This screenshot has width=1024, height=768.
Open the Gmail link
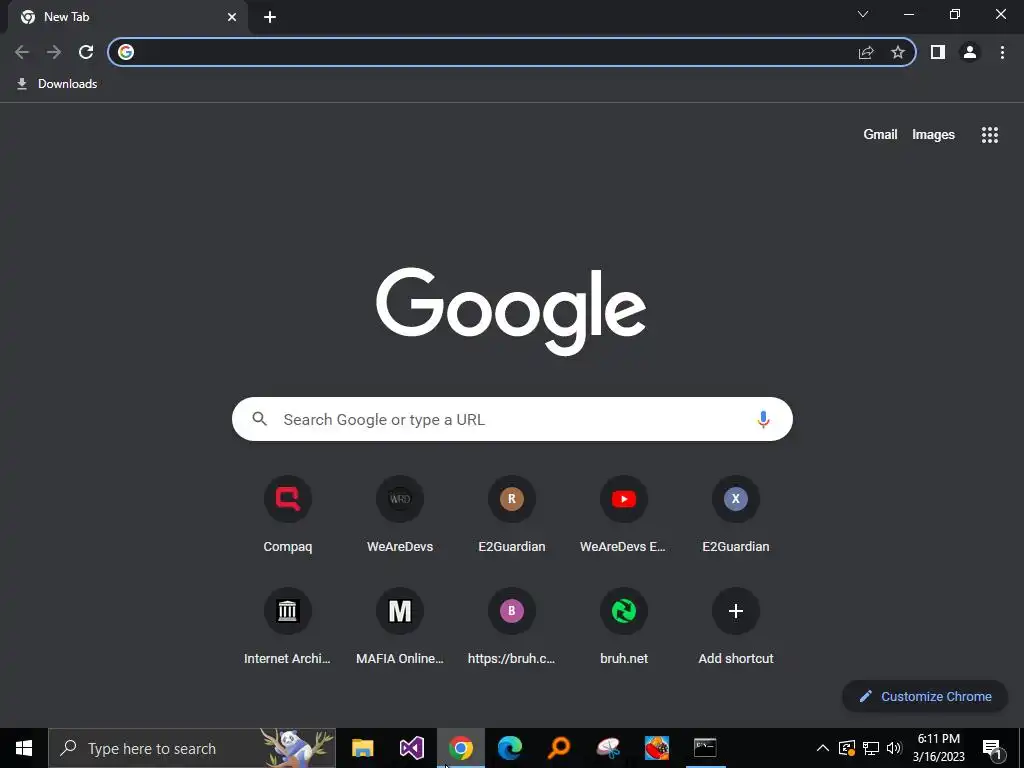click(x=880, y=135)
